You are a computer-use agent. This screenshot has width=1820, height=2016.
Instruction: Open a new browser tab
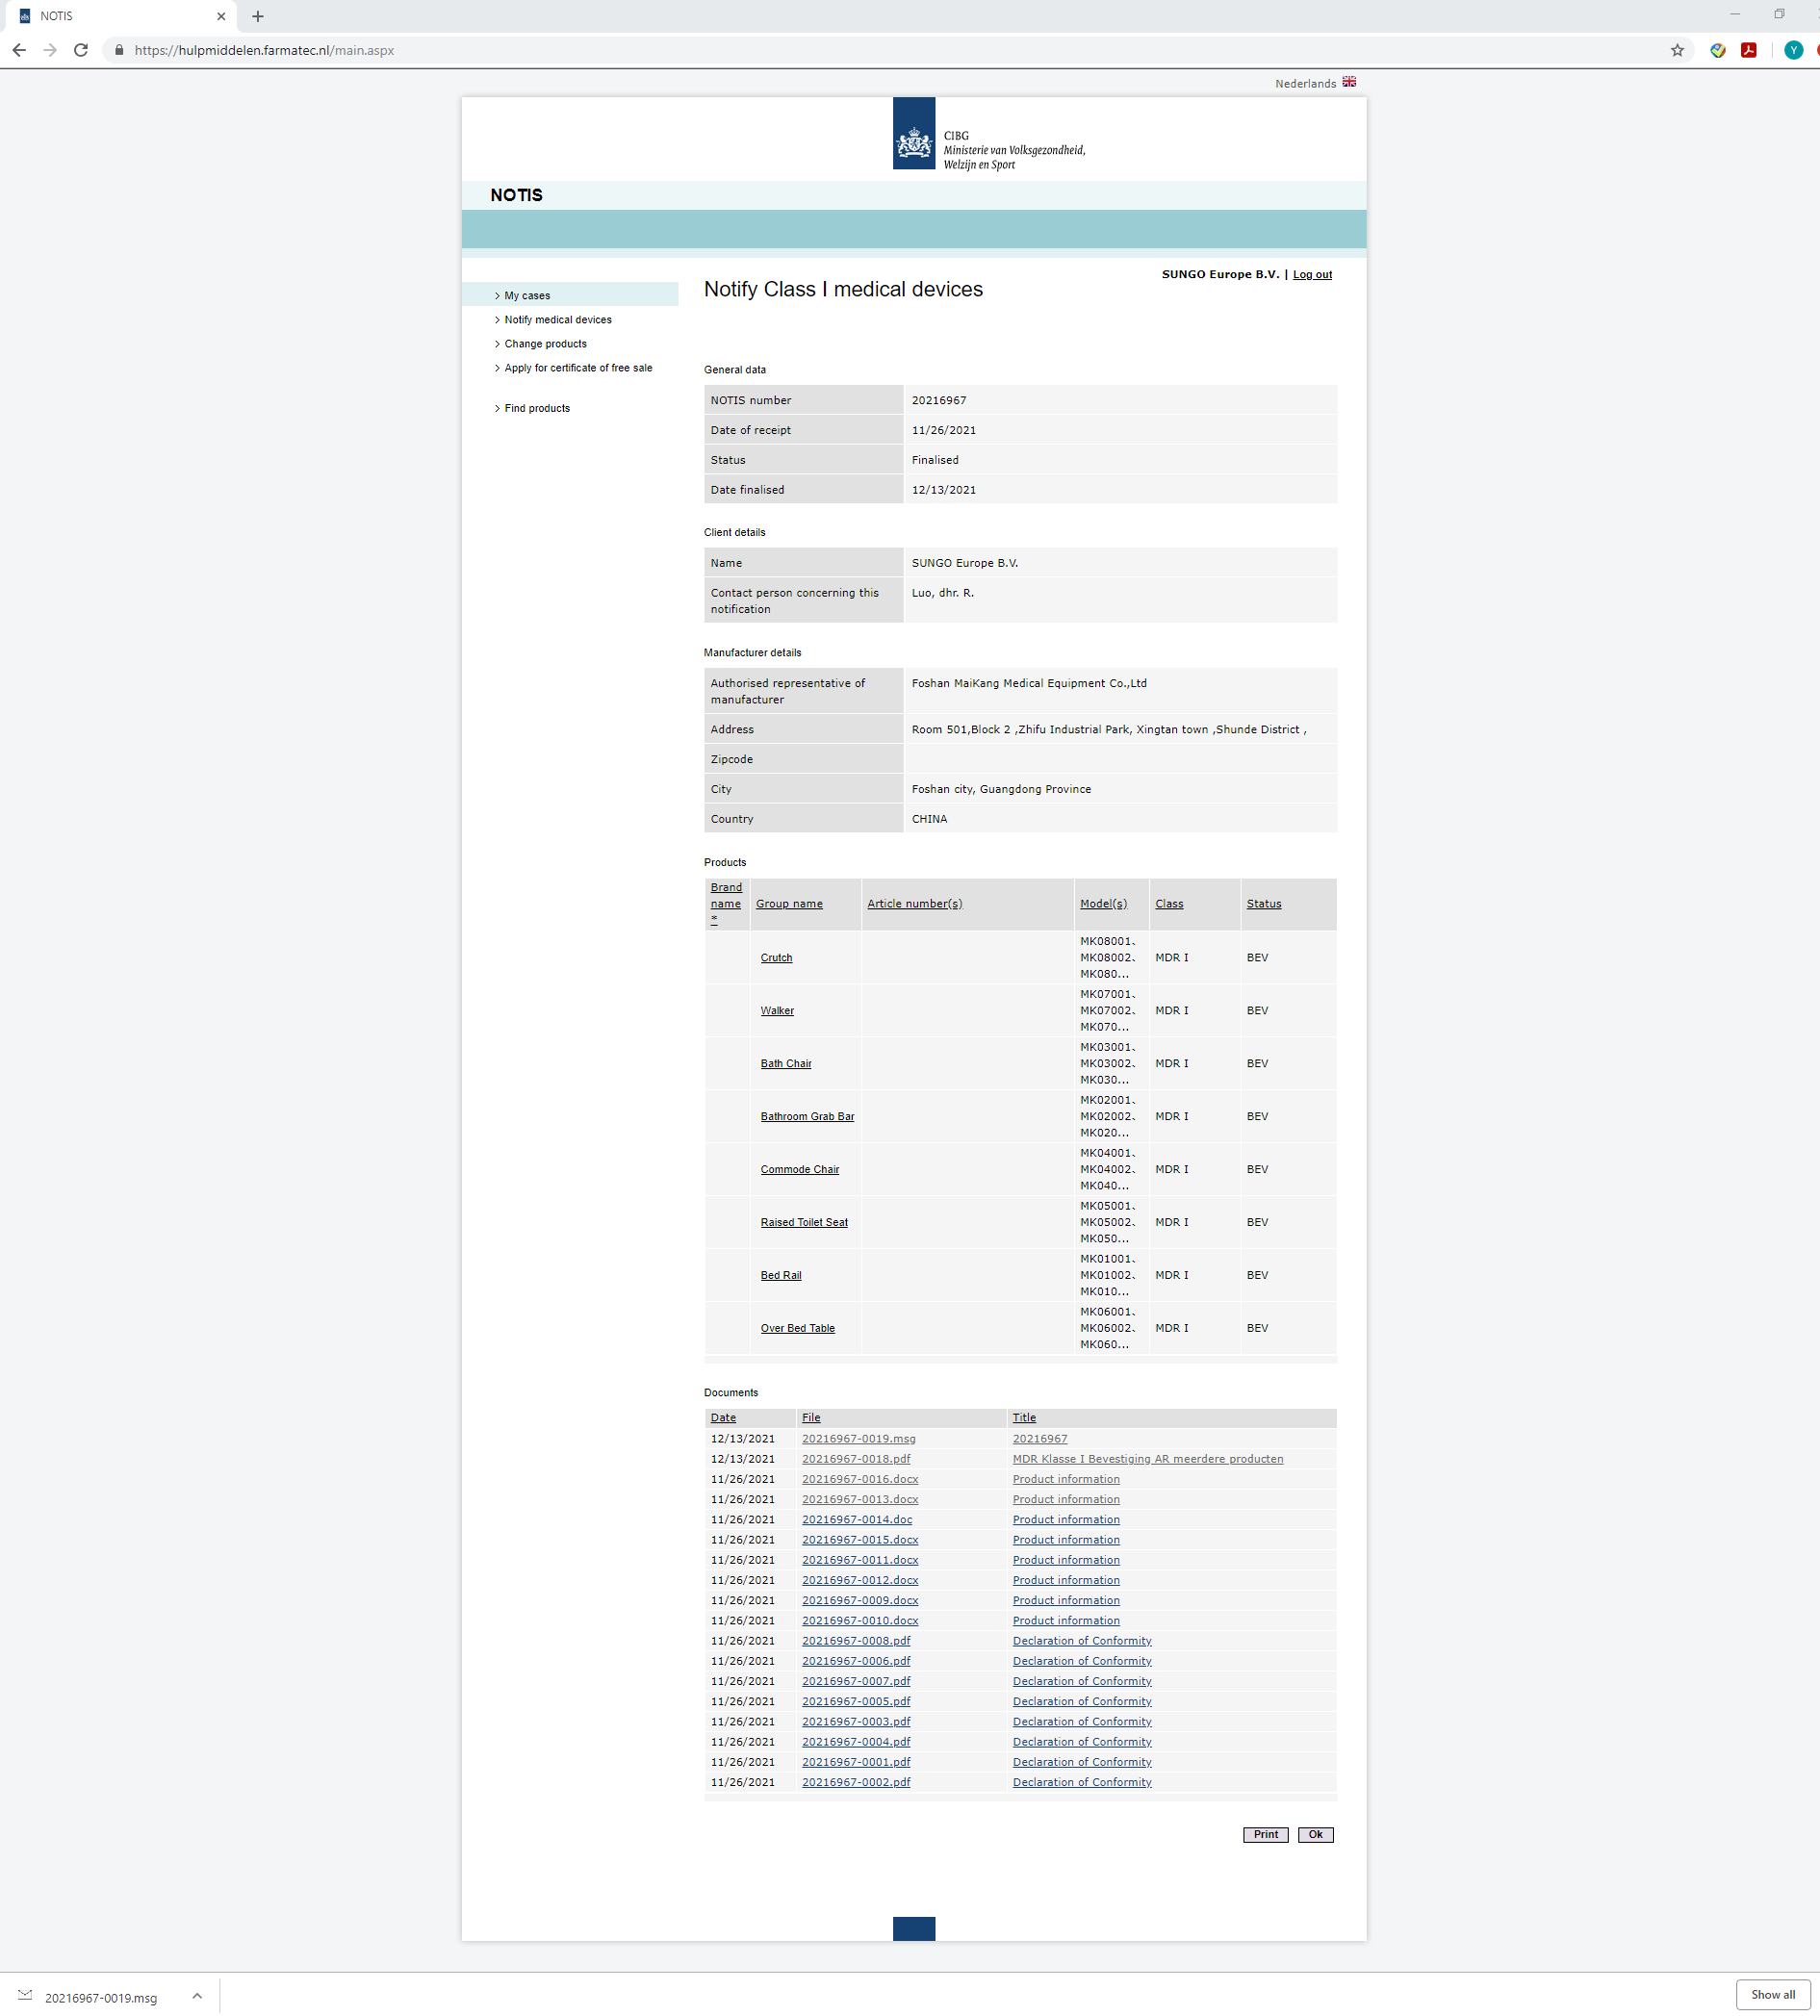tap(258, 16)
